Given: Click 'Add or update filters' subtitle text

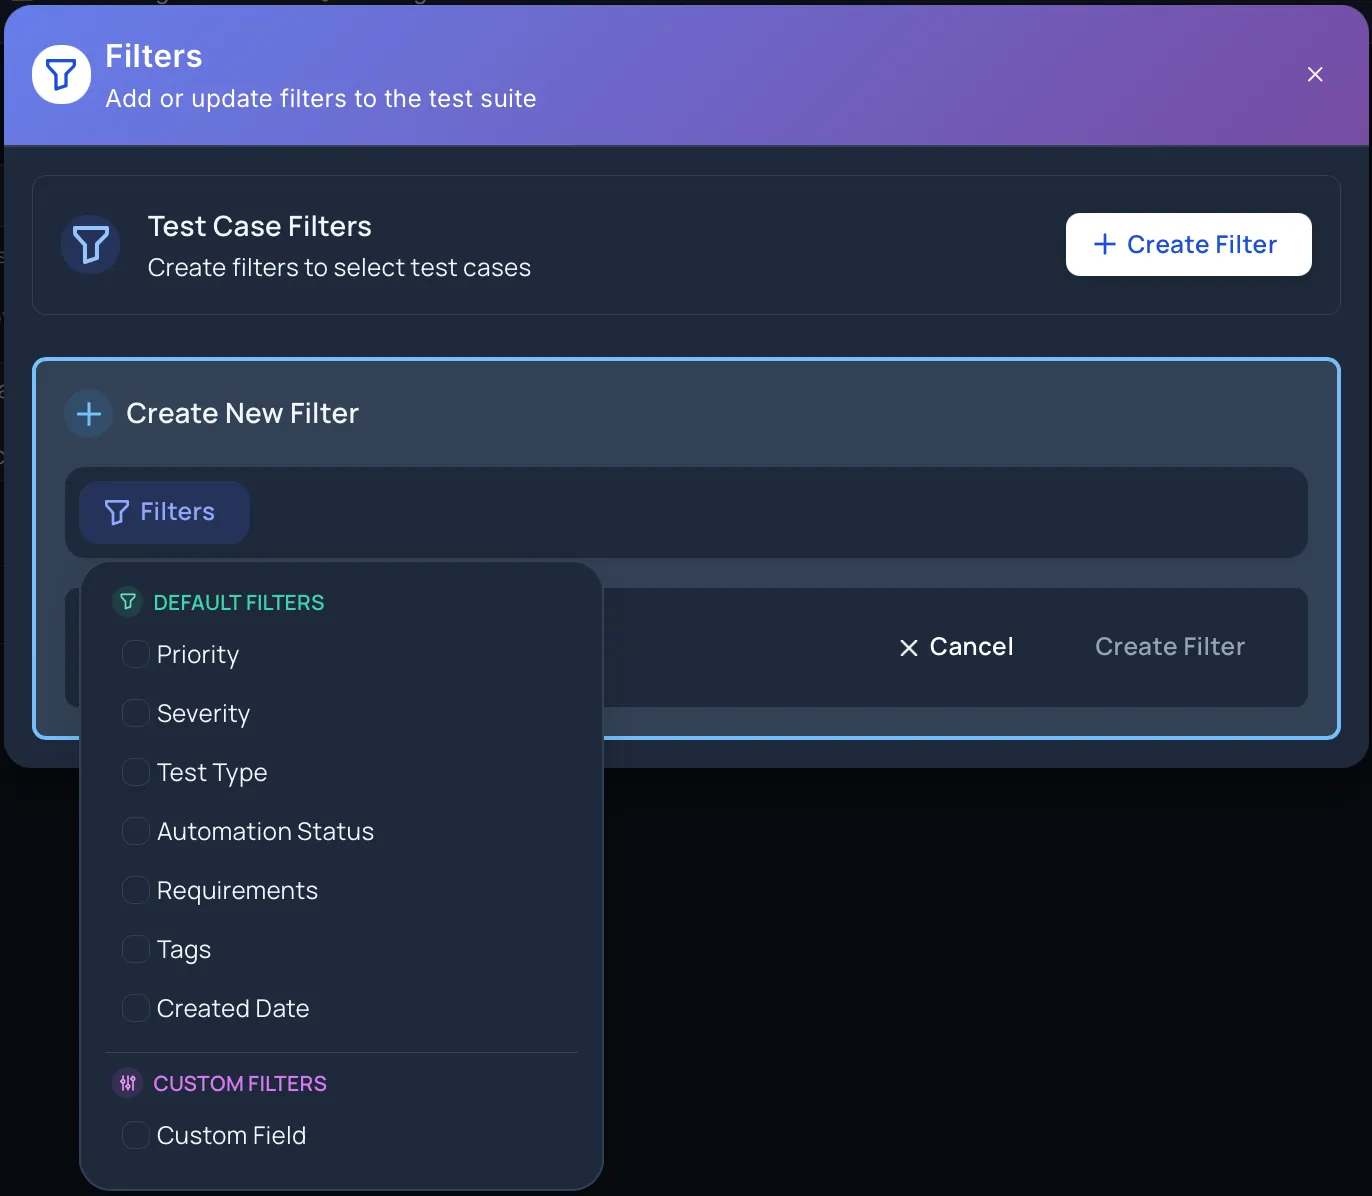Looking at the screenshot, I should [321, 98].
